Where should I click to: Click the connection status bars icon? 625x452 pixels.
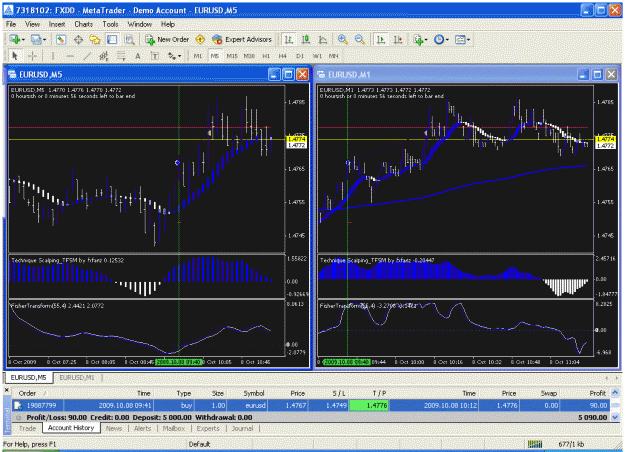click(535, 444)
